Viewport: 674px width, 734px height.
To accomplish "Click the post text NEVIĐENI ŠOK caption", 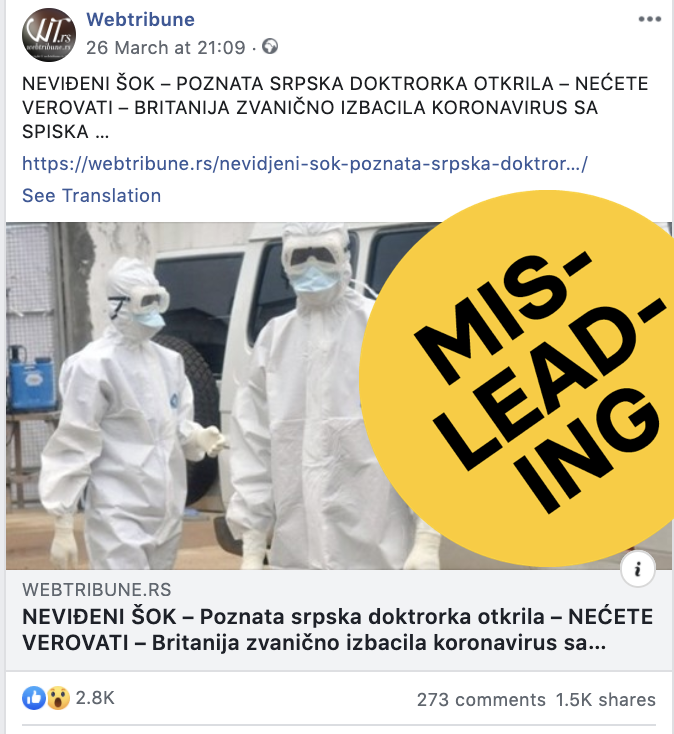I will click(335, 108).
